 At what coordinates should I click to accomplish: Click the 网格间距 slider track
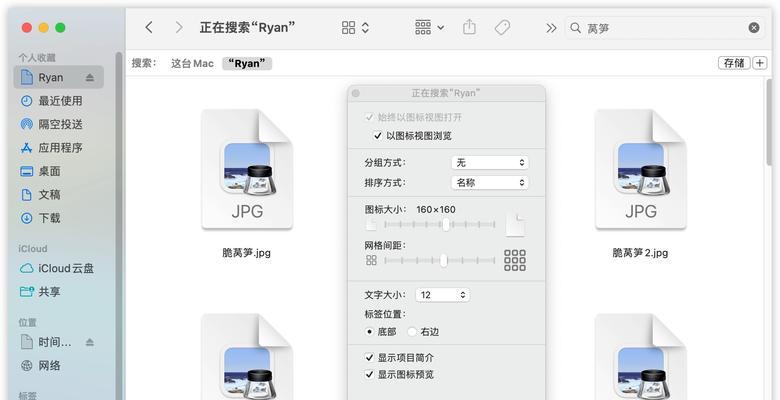(x=440, y=260)
